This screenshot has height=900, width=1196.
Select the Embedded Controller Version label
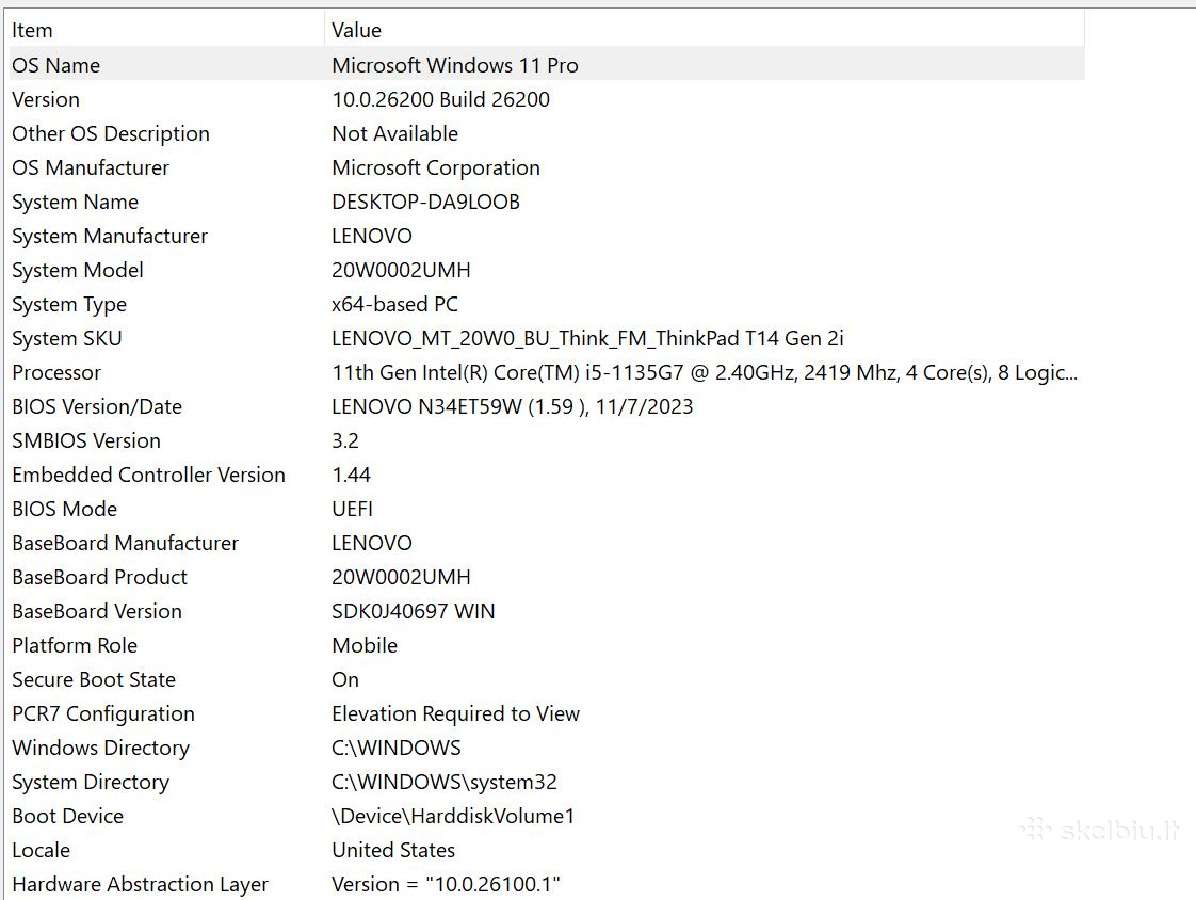[x=149, y=475]
